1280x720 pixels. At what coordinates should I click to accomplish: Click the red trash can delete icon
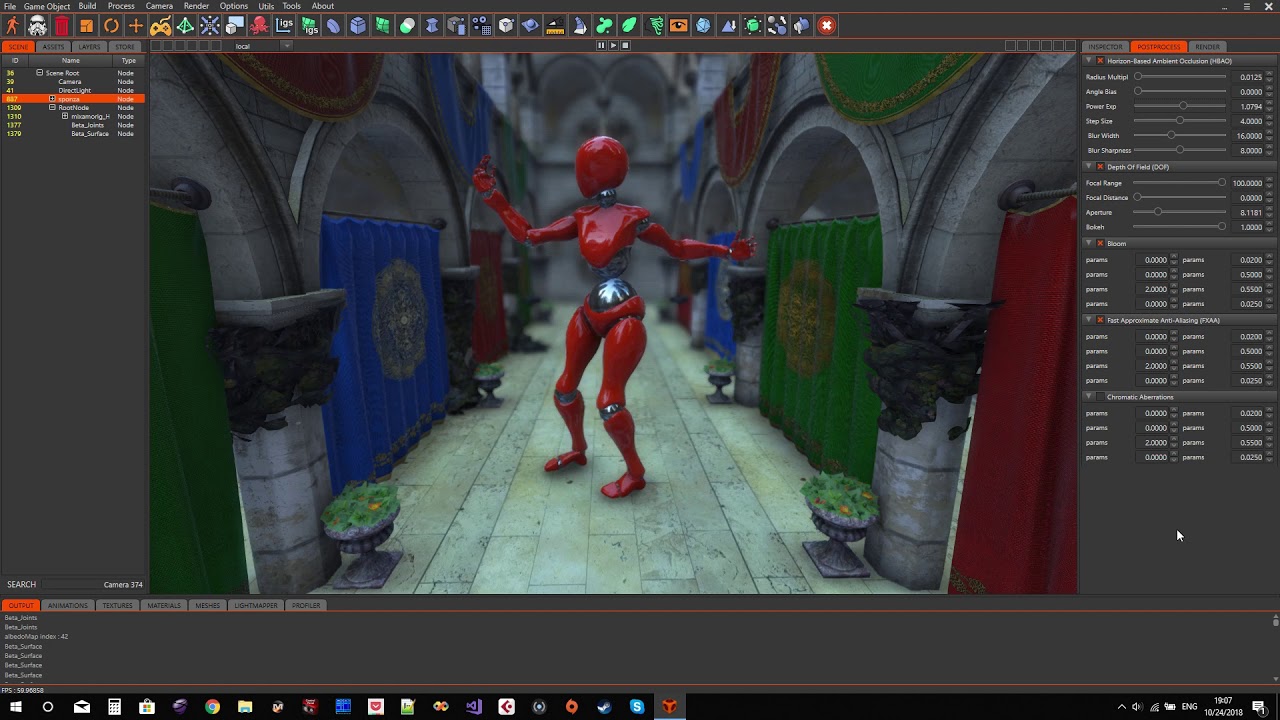pyautogui.click(x=62, y=25)
